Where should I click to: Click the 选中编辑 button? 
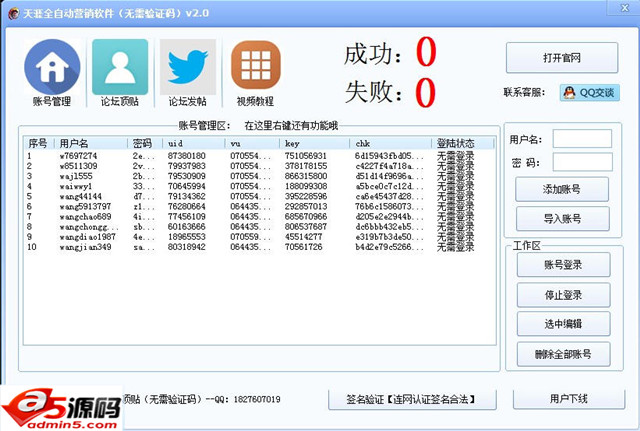[x=561, y=323]
